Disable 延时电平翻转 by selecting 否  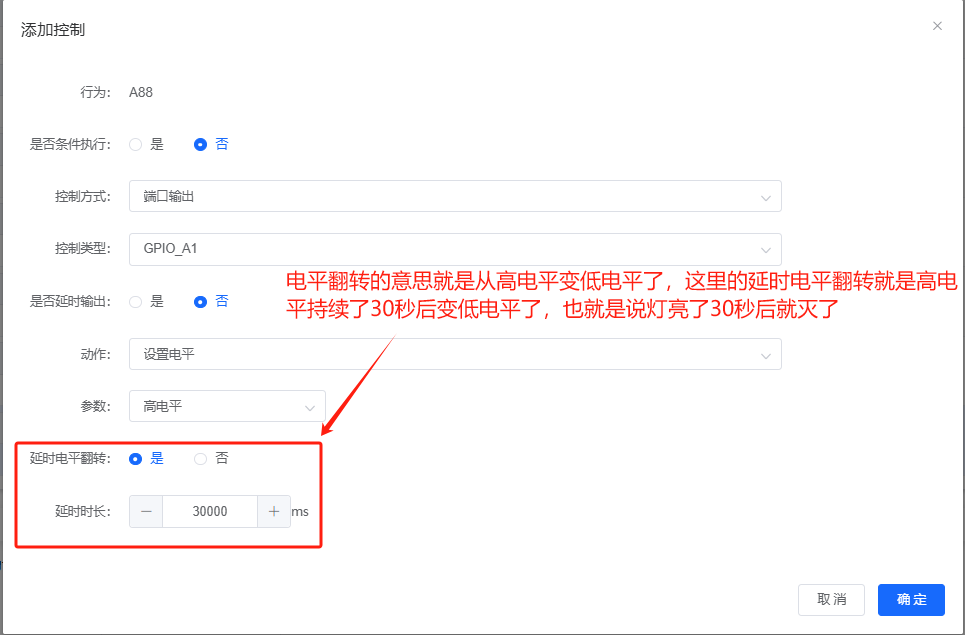coord(199,458)
